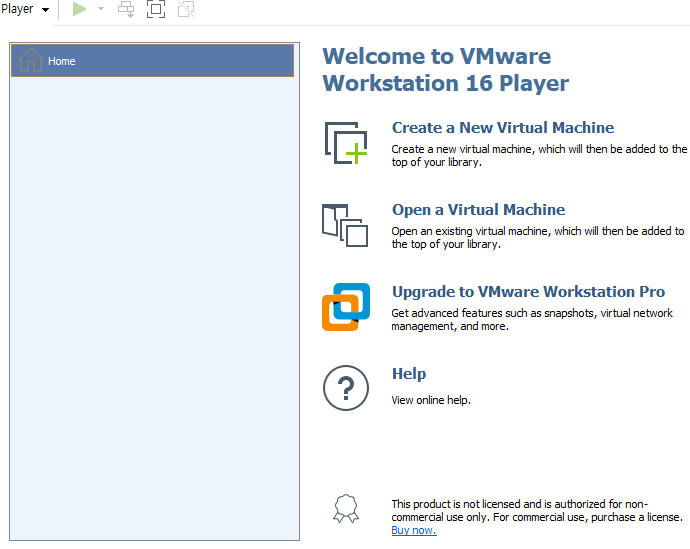Expand the power options arrow beside play

point(101,9)
